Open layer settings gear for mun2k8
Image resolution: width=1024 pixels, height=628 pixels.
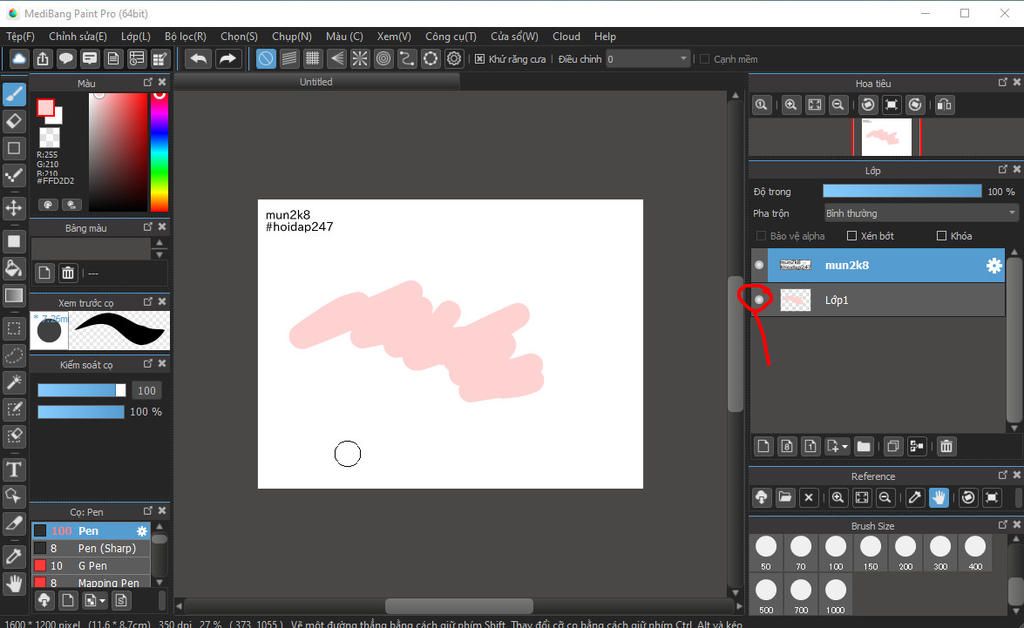point(993,265)
